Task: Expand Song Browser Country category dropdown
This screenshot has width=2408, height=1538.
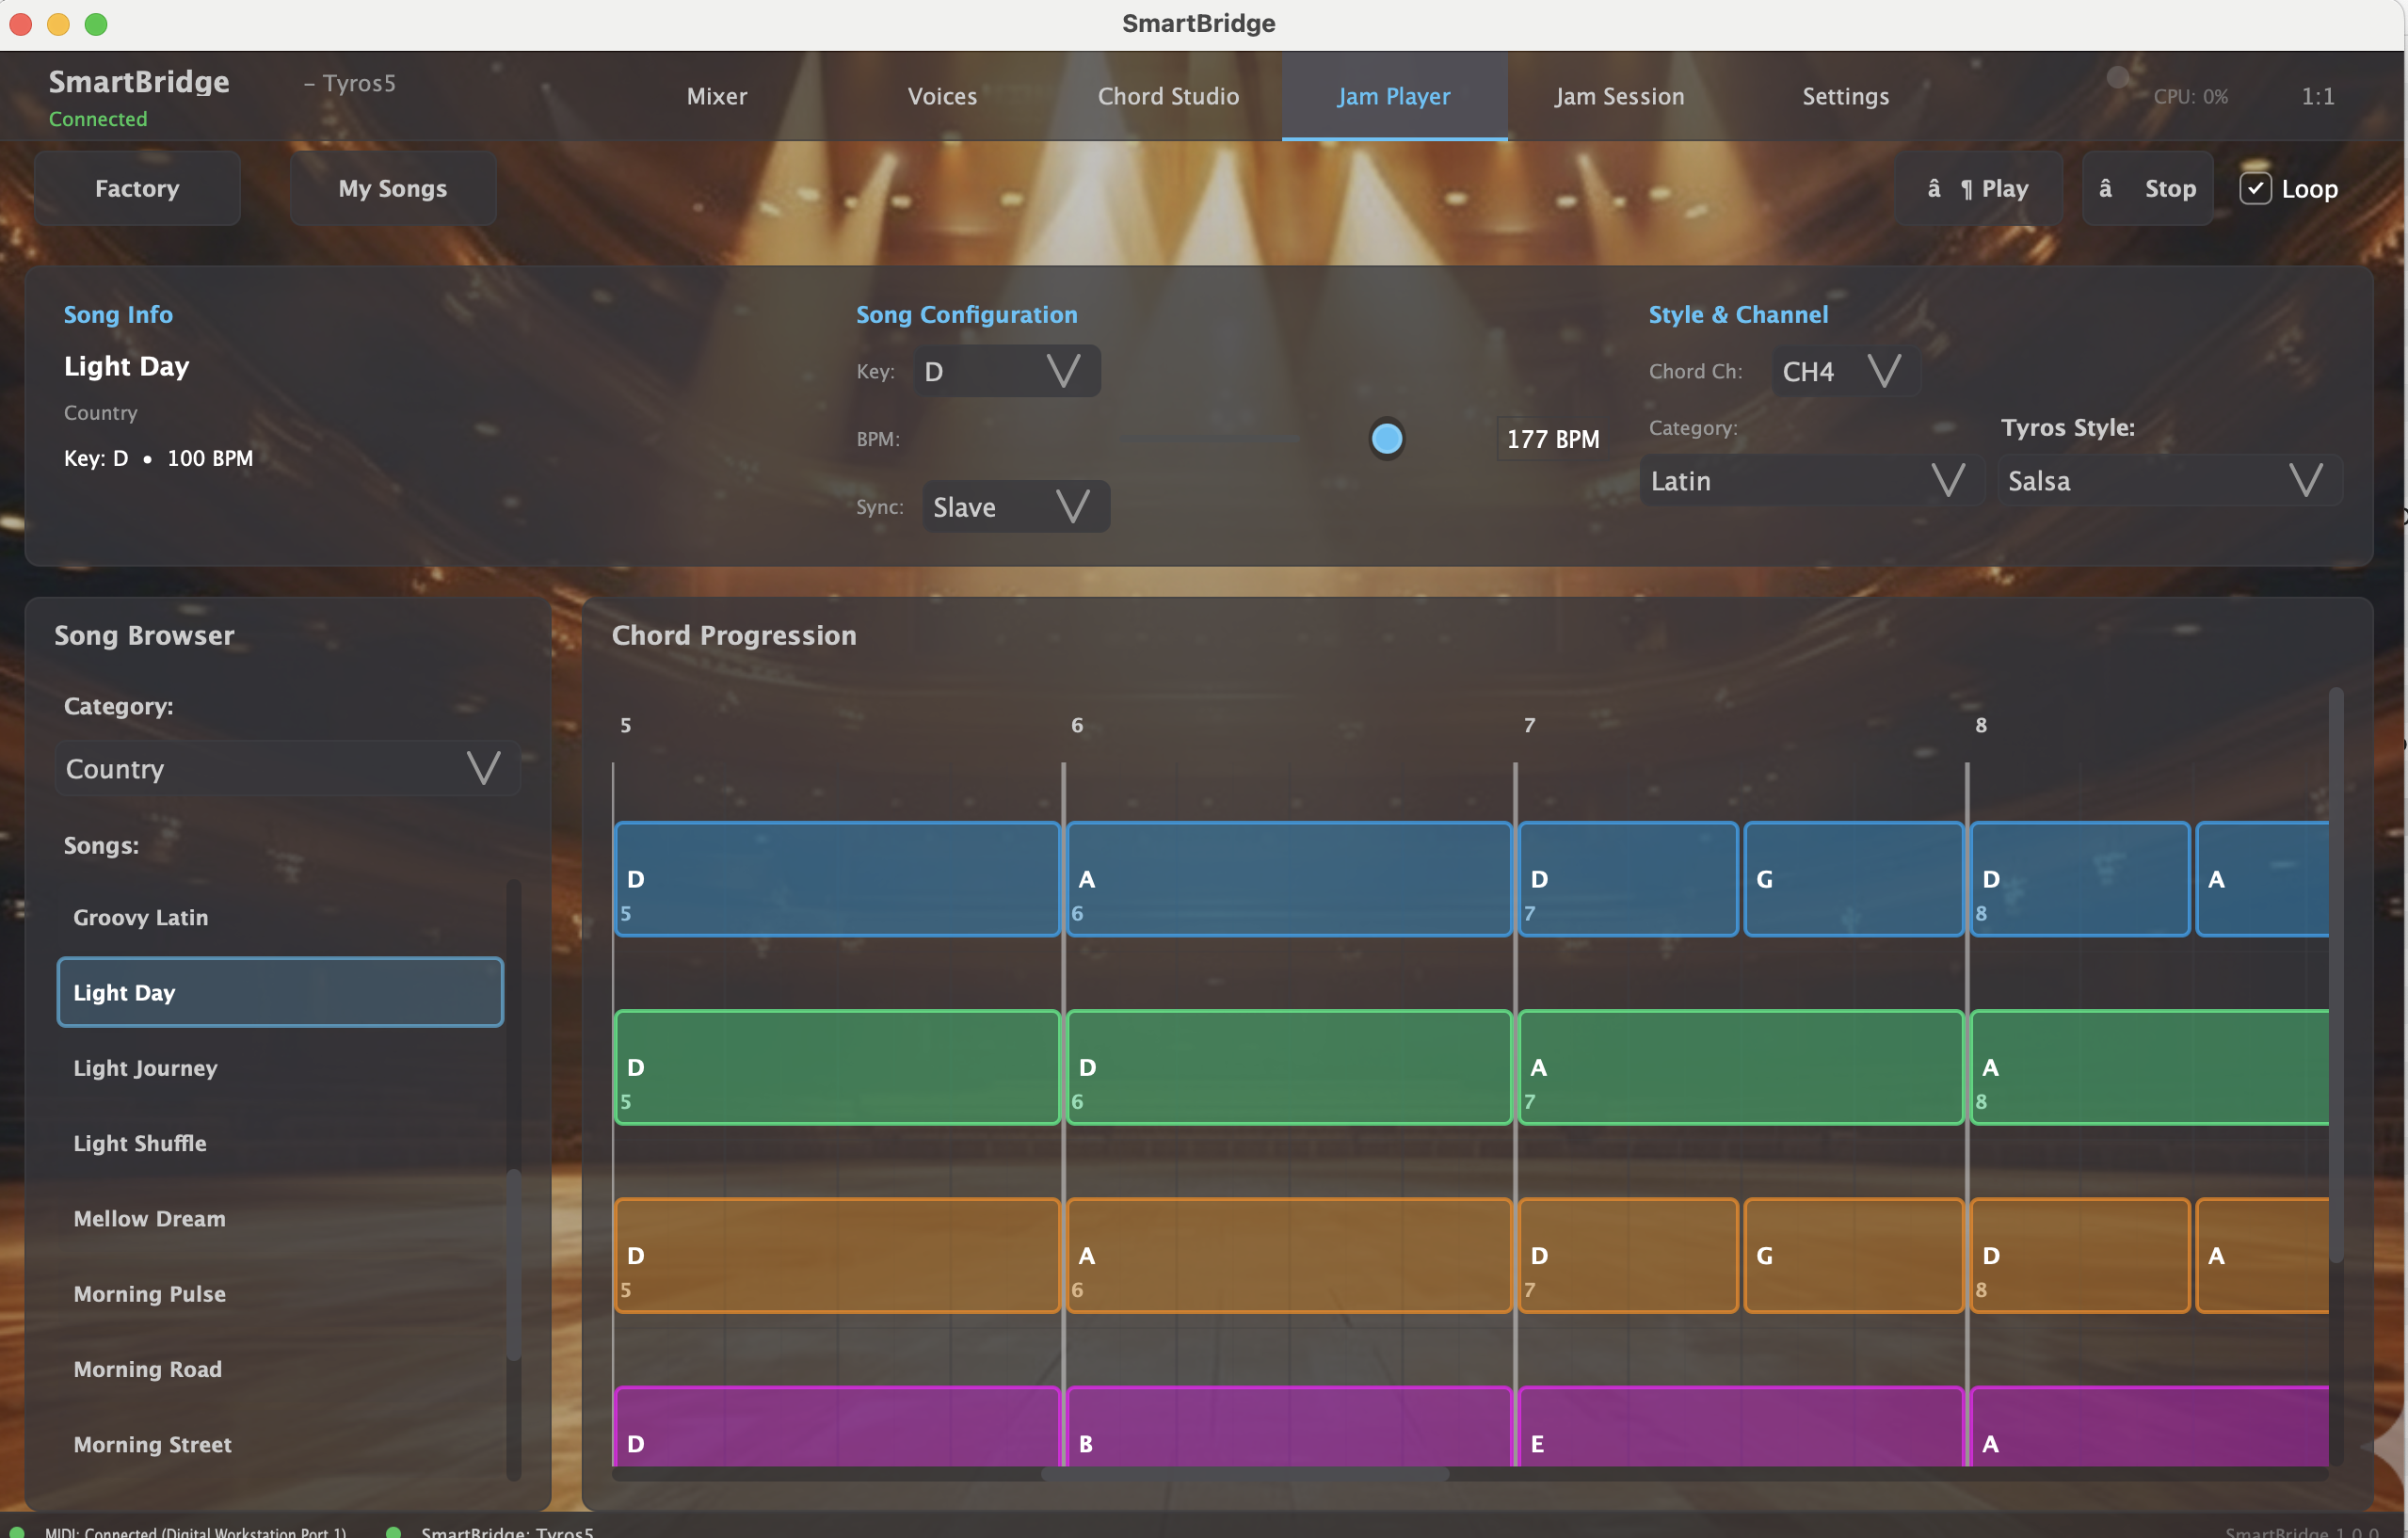Action: click(x=483, y=768)
